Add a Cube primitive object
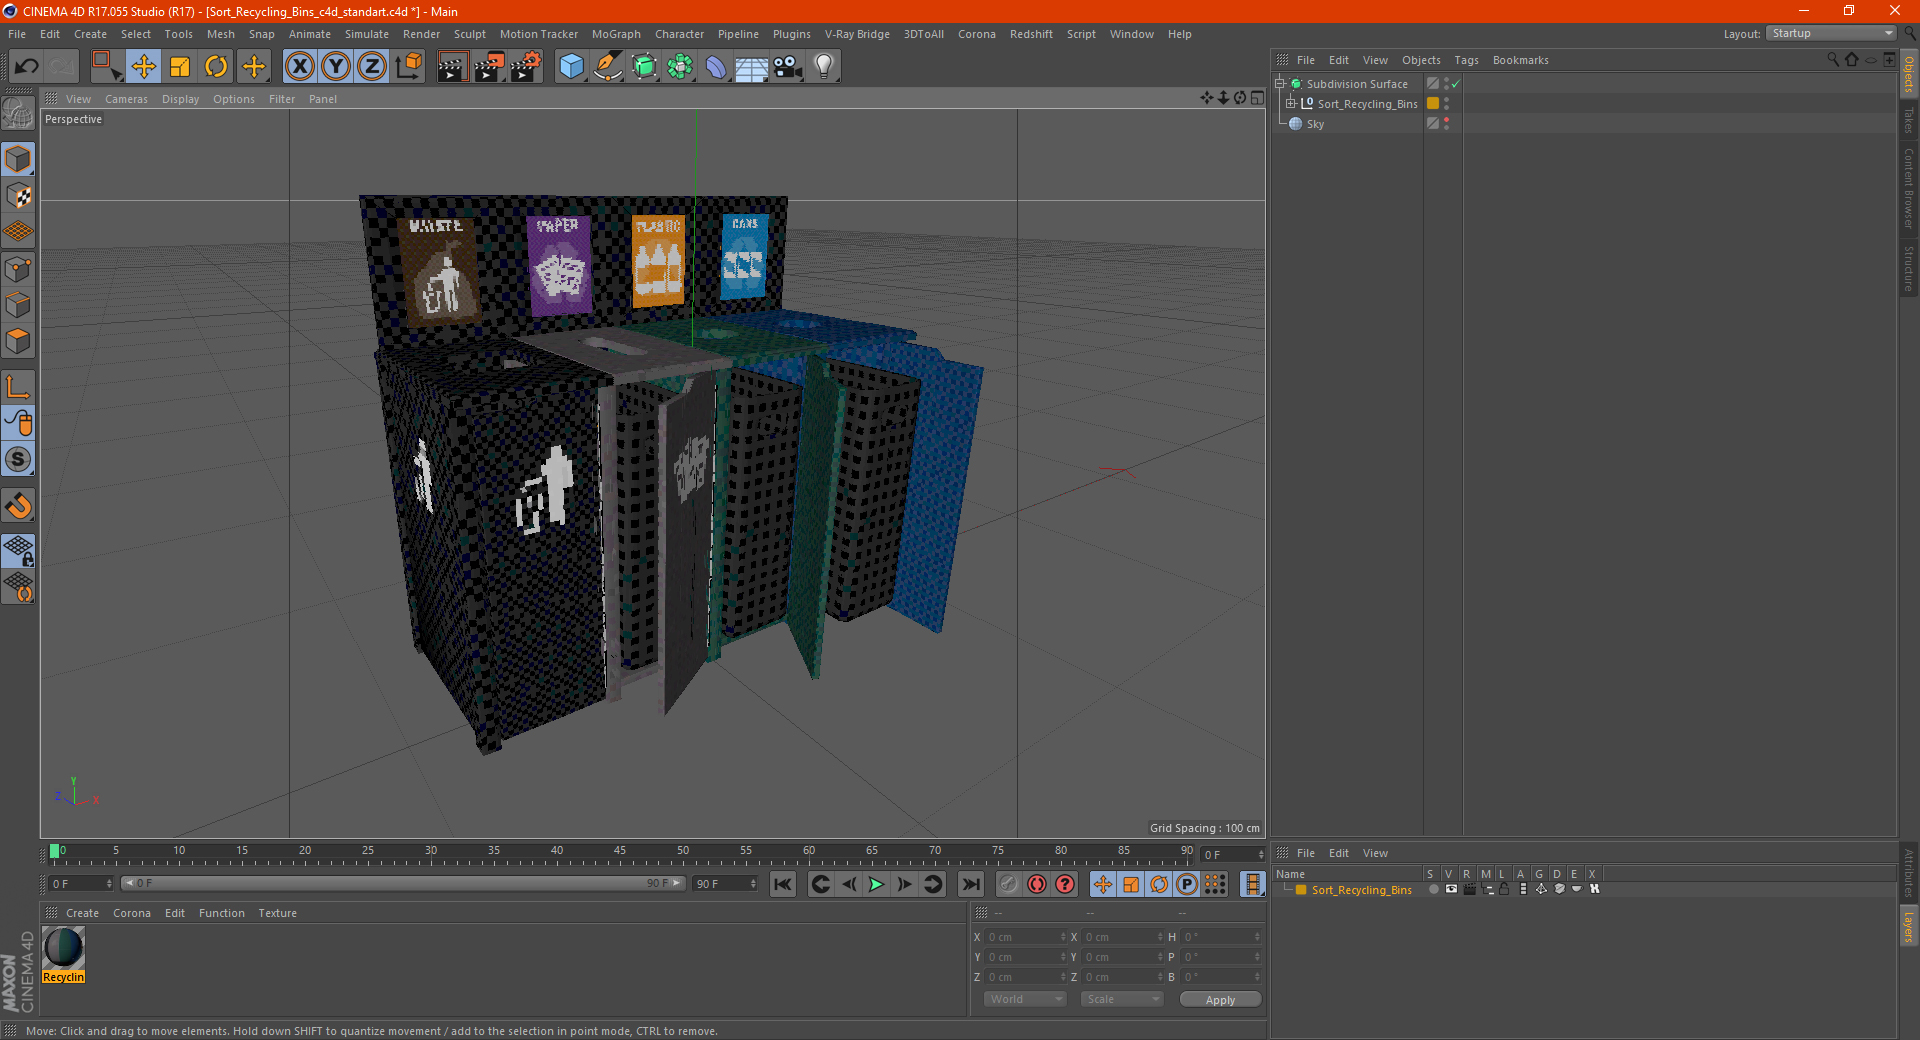1920x1040 pixels. point(571,67)
